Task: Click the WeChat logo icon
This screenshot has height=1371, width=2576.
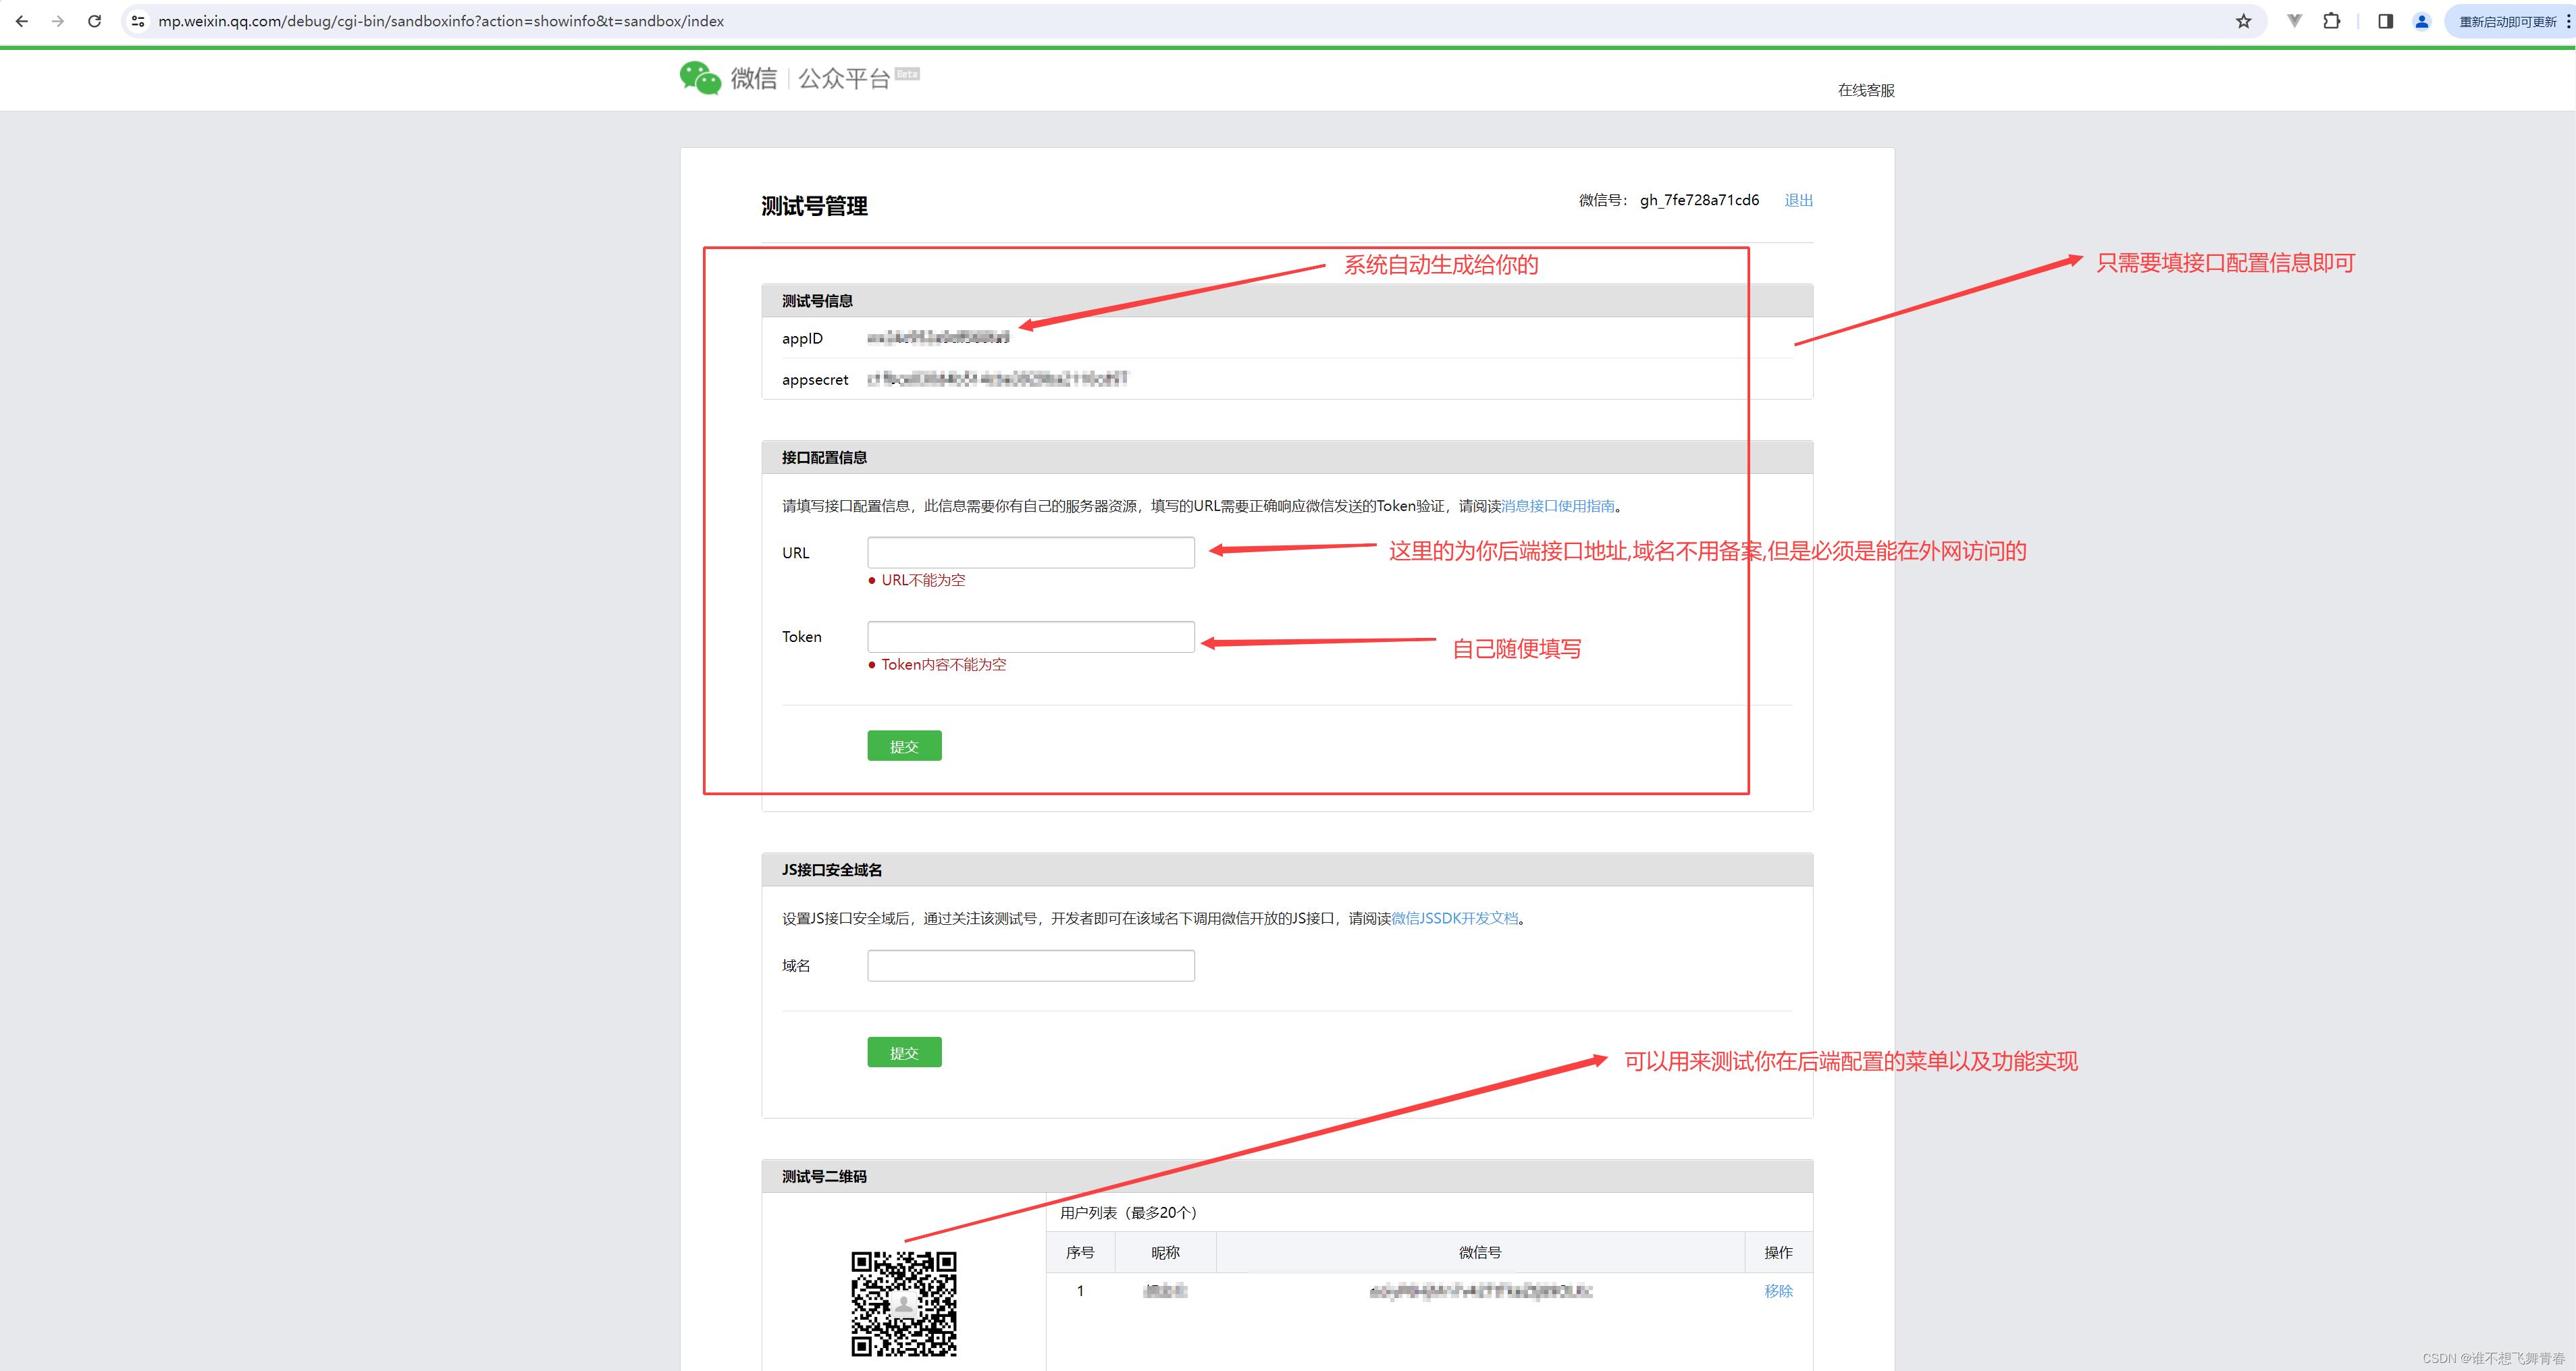Action: pos(700,77)
